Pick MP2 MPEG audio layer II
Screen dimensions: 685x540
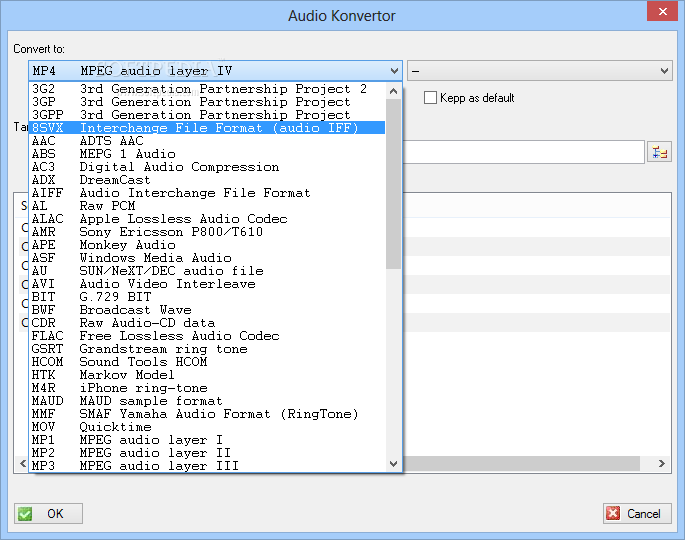pos(207,453)
